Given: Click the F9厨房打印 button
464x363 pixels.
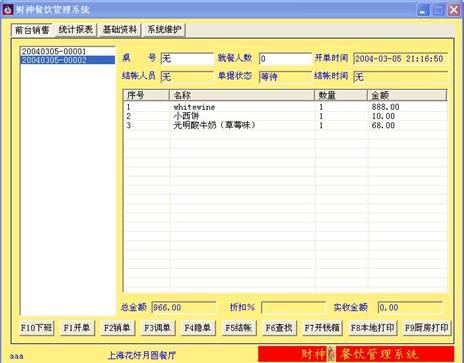Looking at the screenshot, I should click(x=426, y=328).
